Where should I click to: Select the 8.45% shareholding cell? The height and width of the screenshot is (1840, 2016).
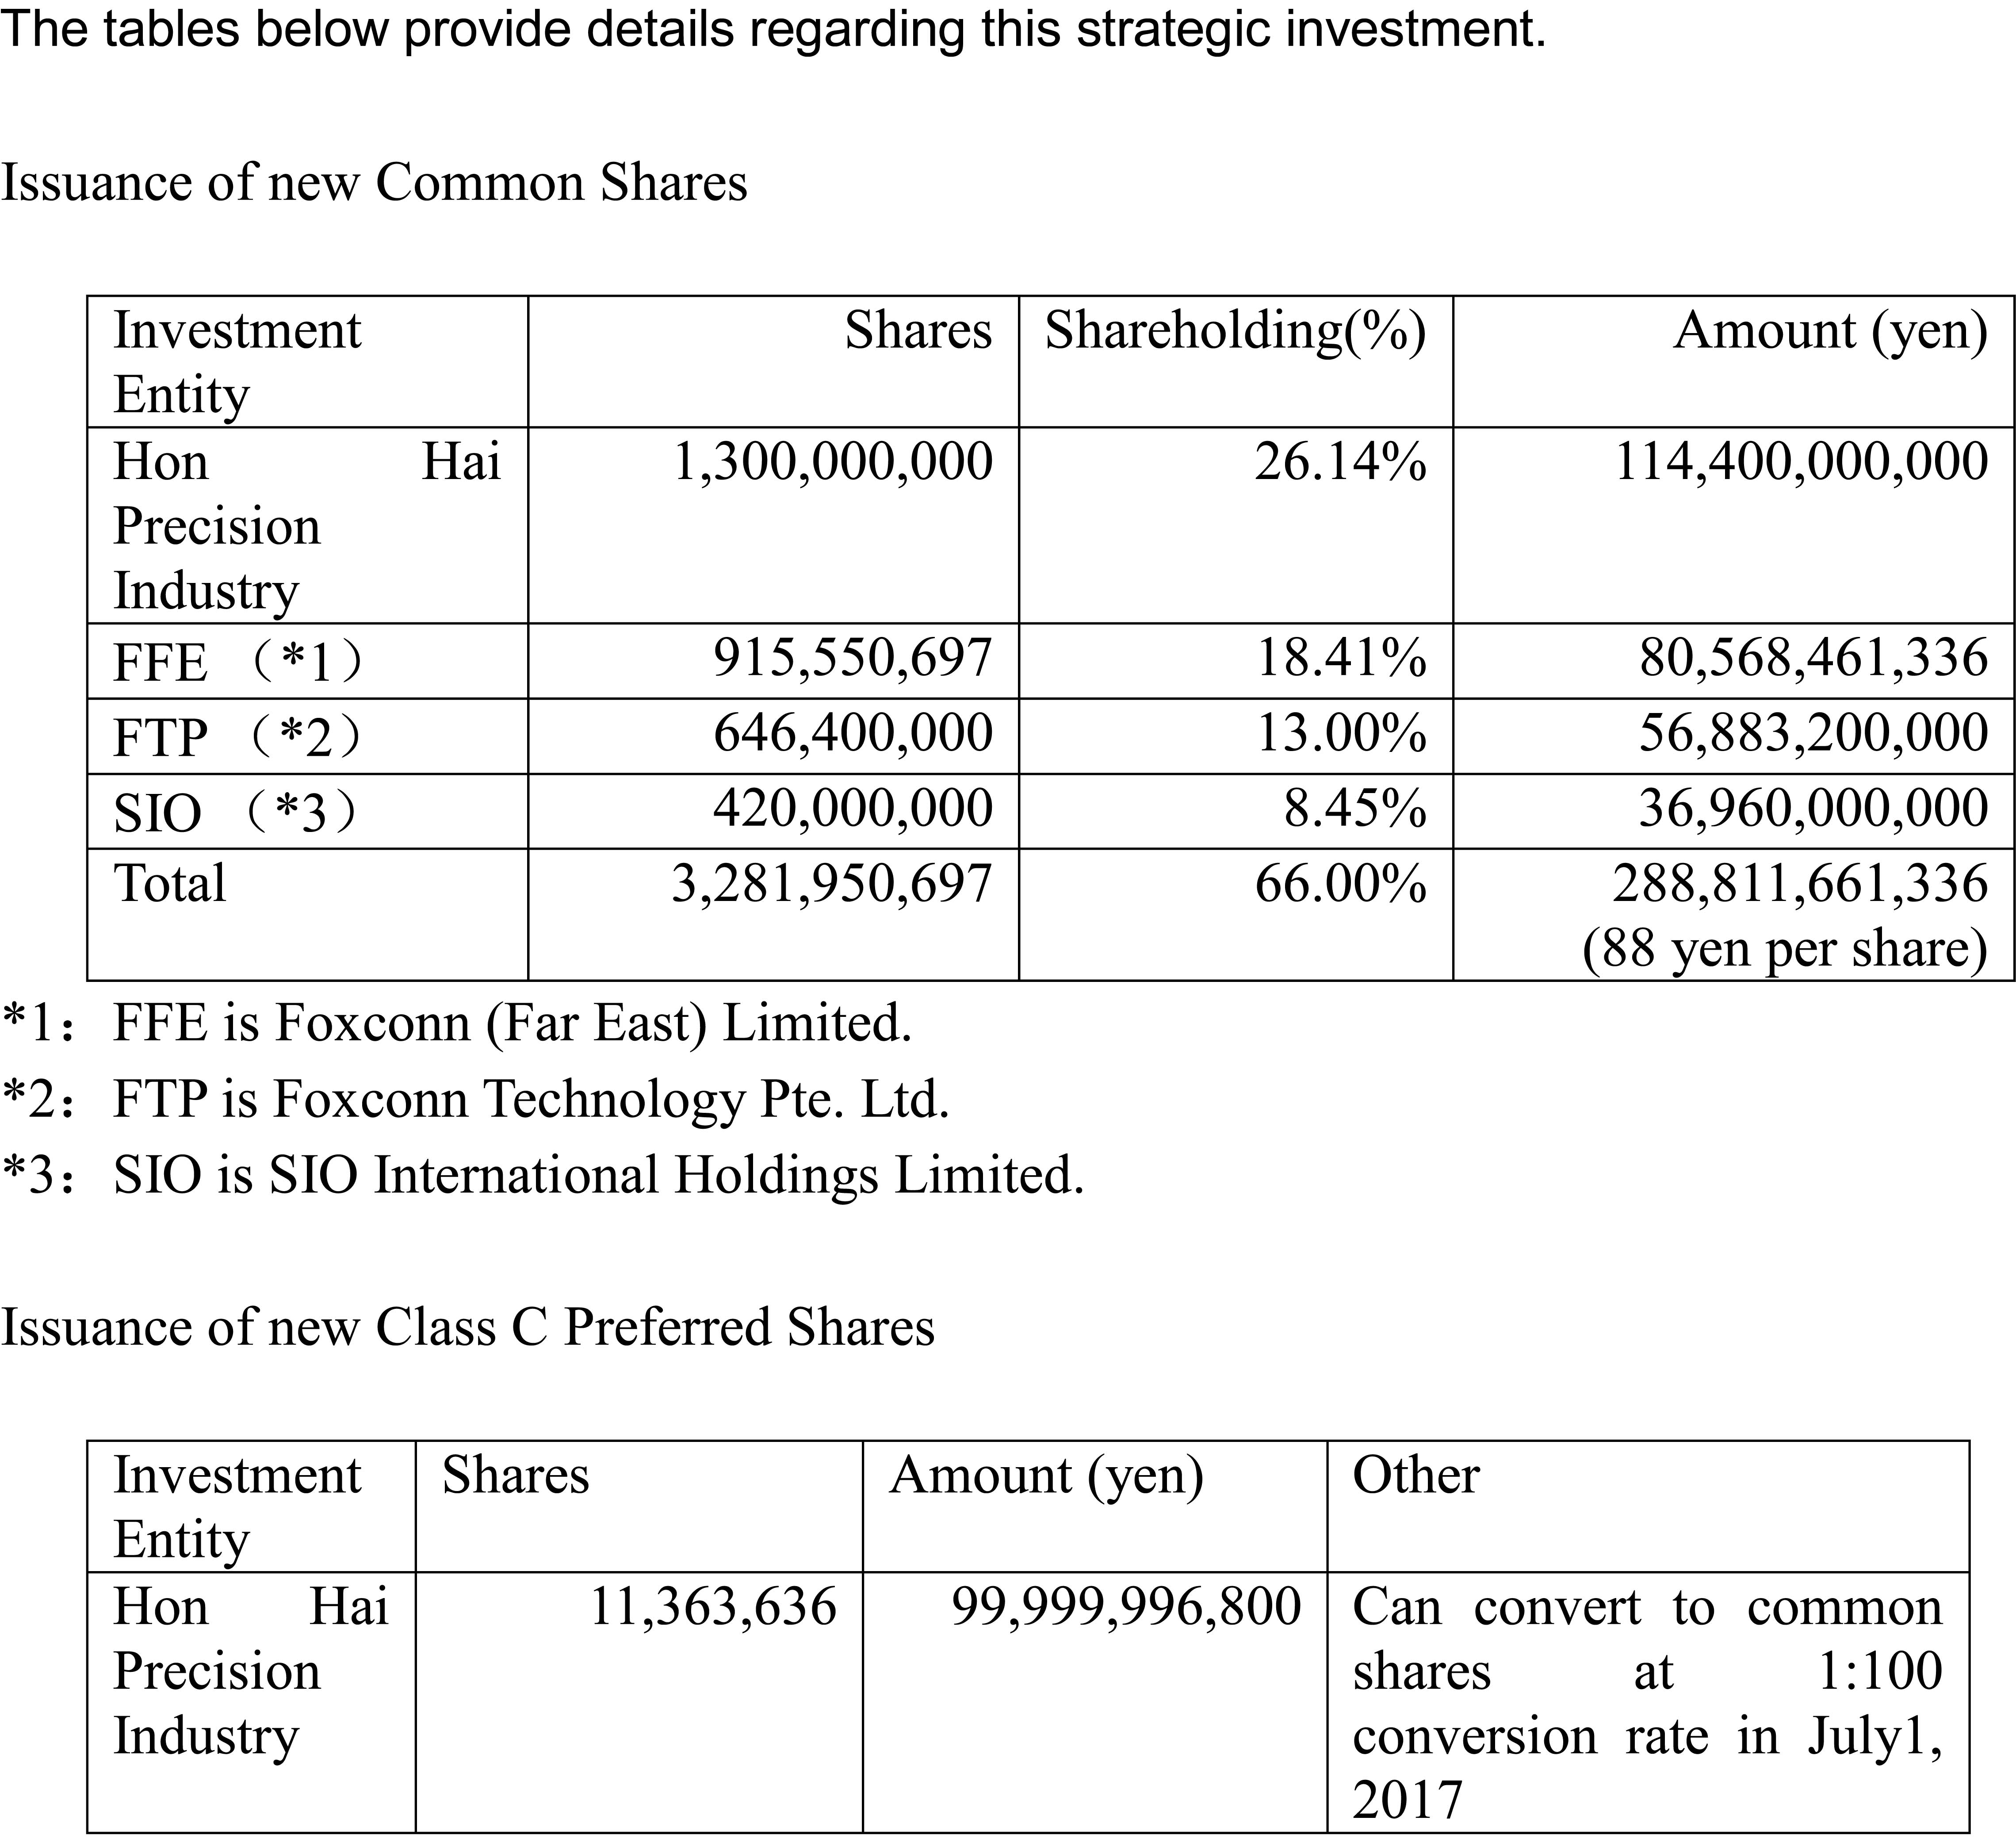click(x=1355, y=808)
